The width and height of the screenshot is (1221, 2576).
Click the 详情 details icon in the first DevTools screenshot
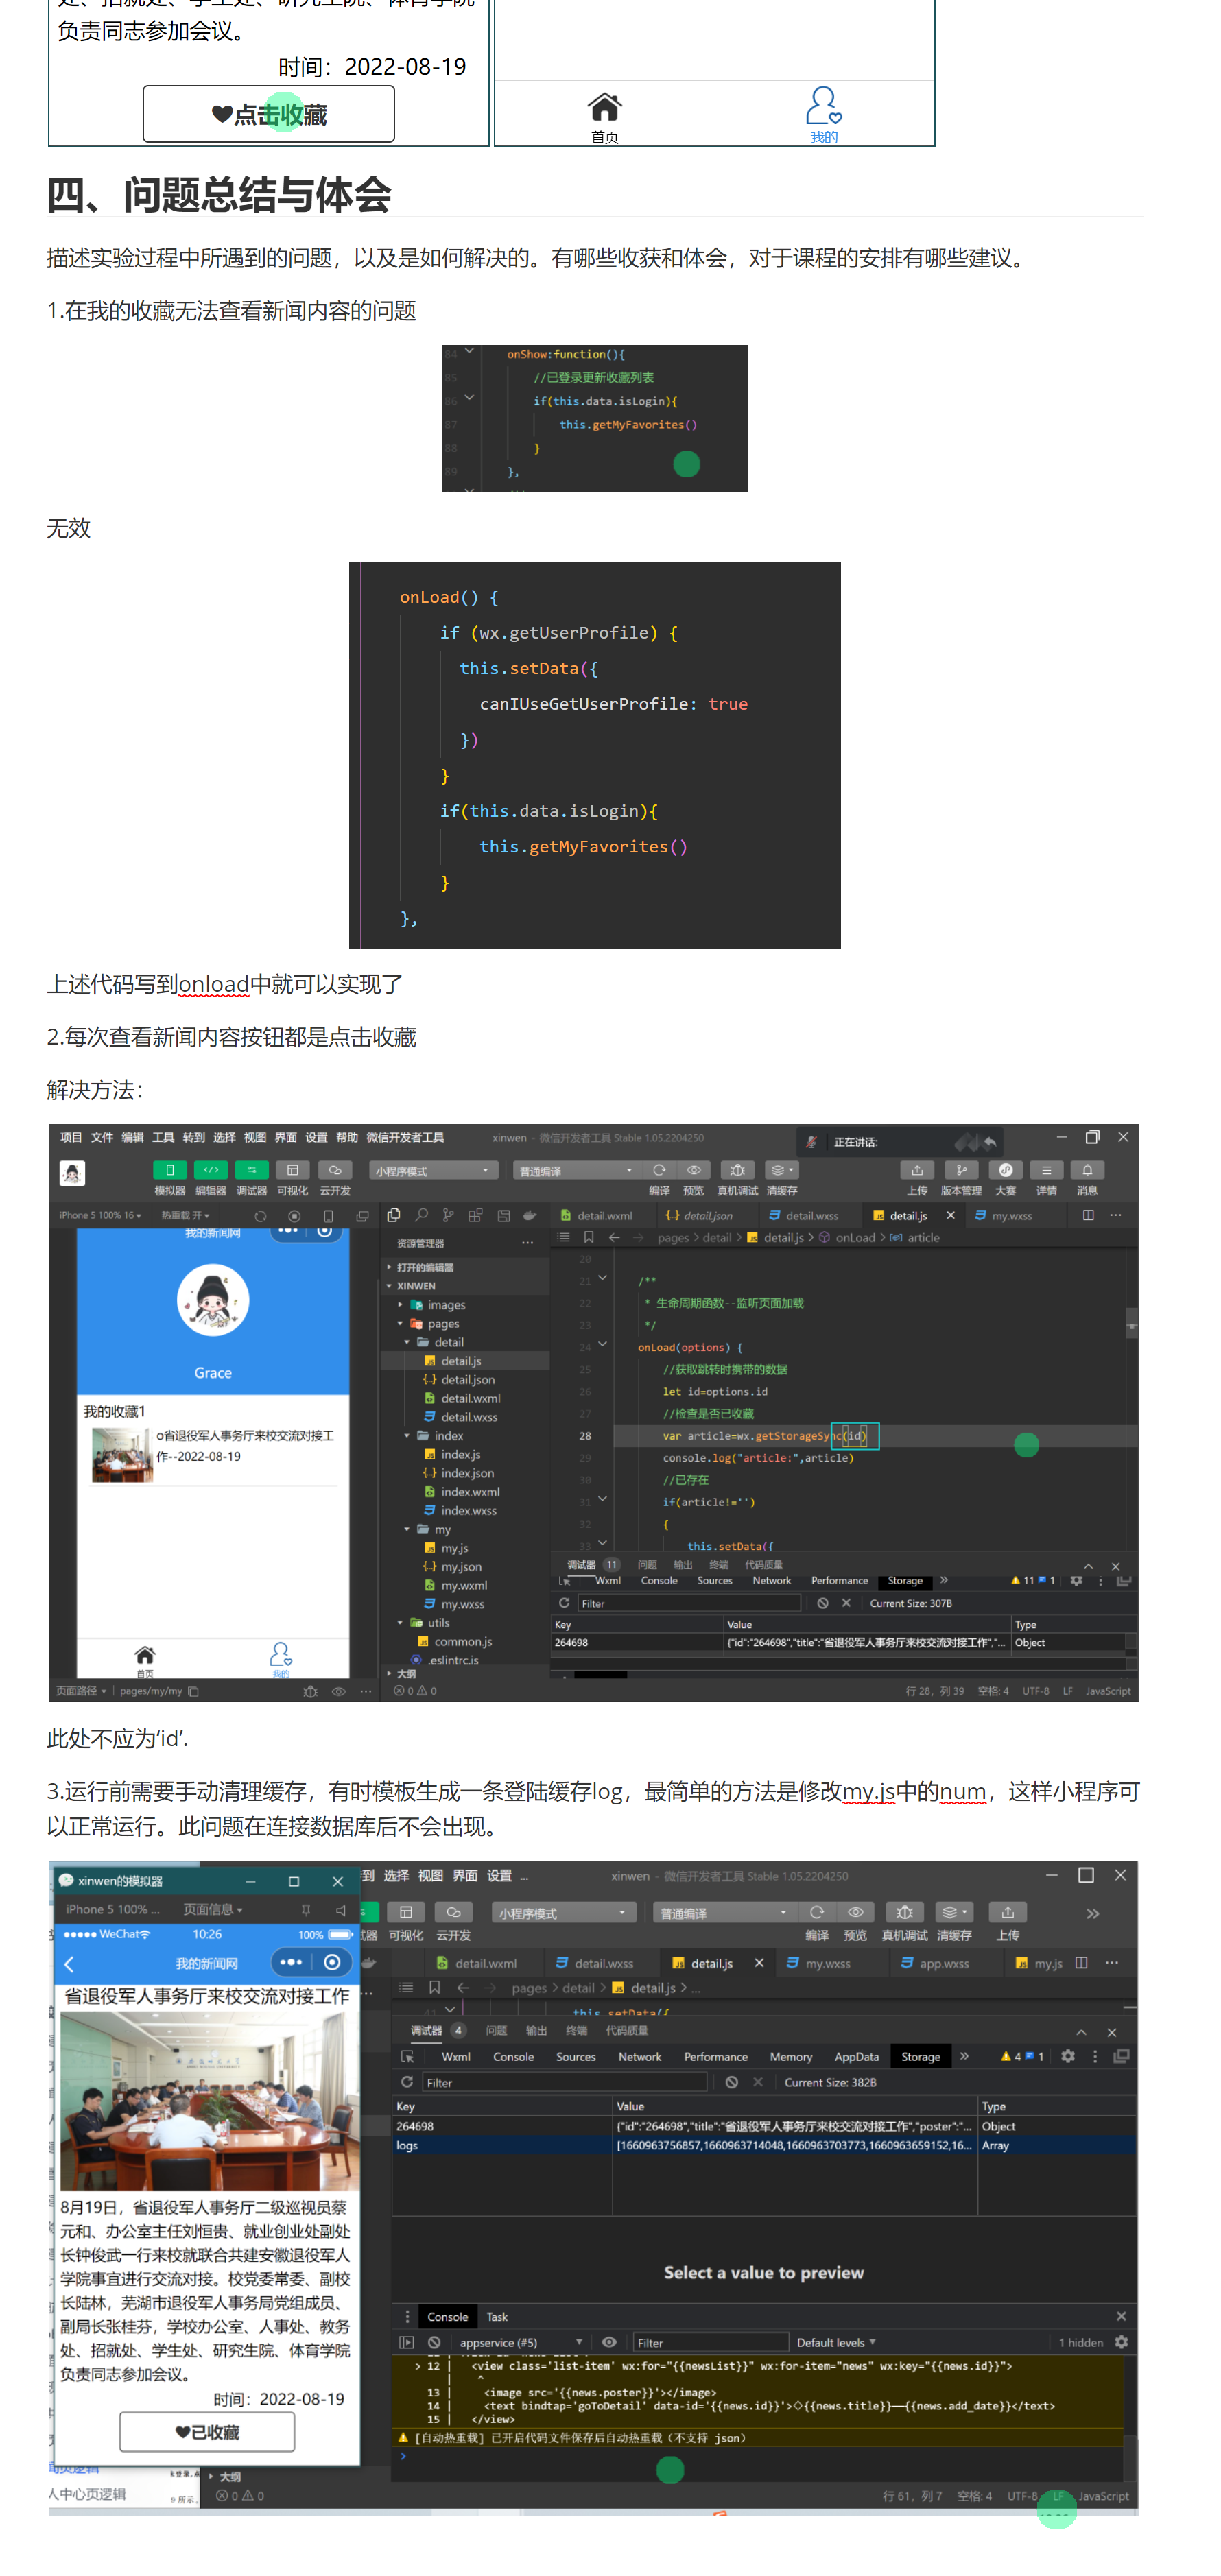click(x=1046, y=1170)
